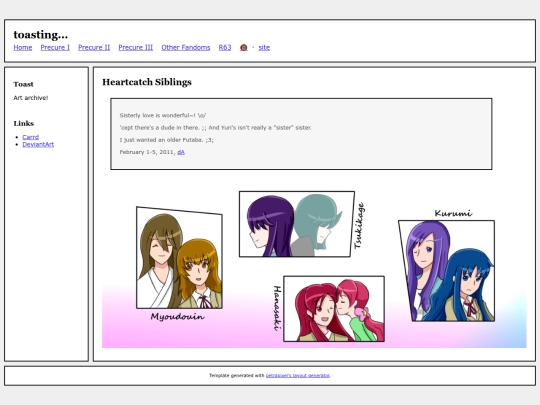Click the 'Myoudouin' handwritten caption

[x=178, y=317]
